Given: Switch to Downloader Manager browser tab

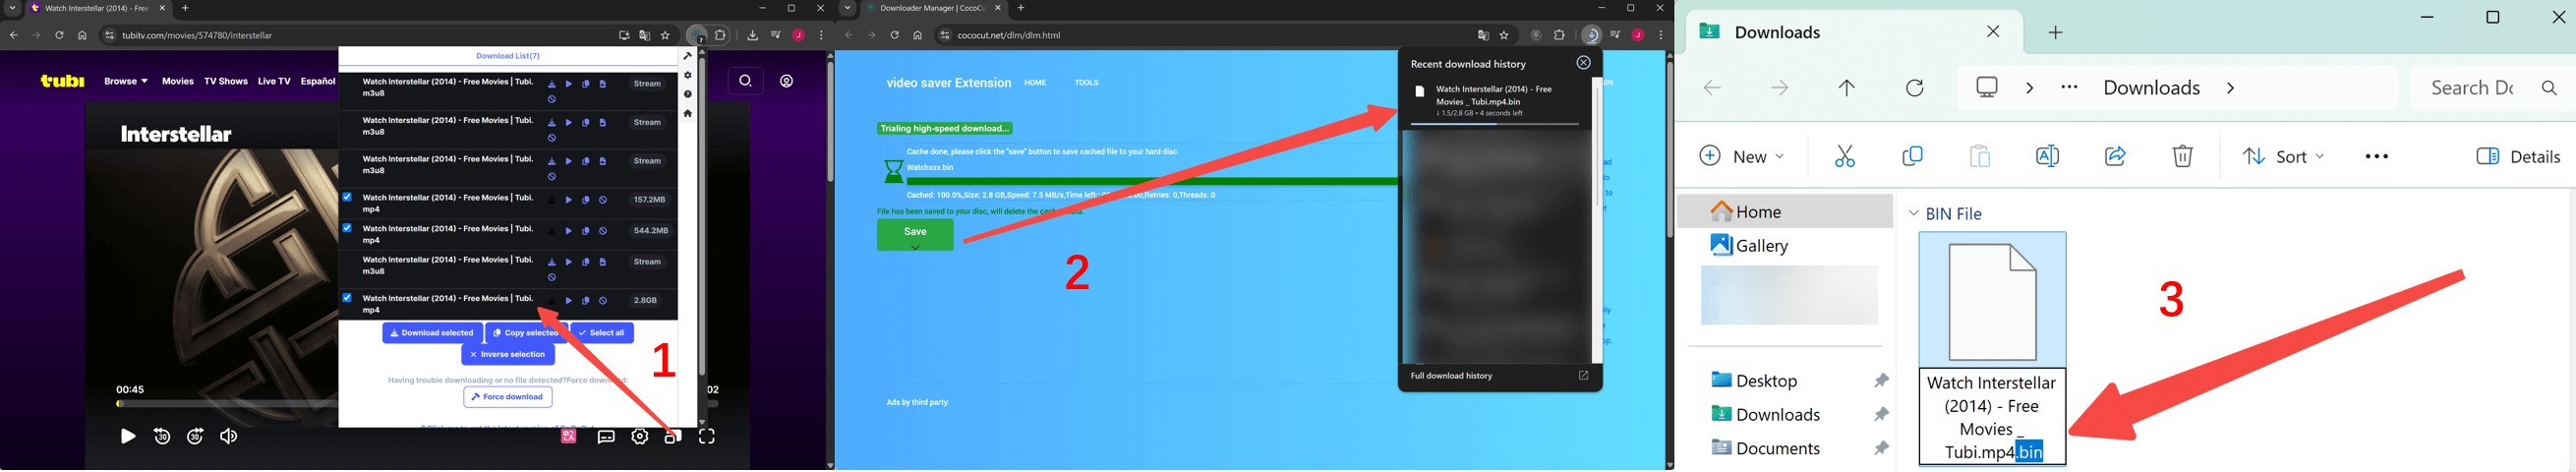Looking at the screenshot, I should (x=933, y=9).
